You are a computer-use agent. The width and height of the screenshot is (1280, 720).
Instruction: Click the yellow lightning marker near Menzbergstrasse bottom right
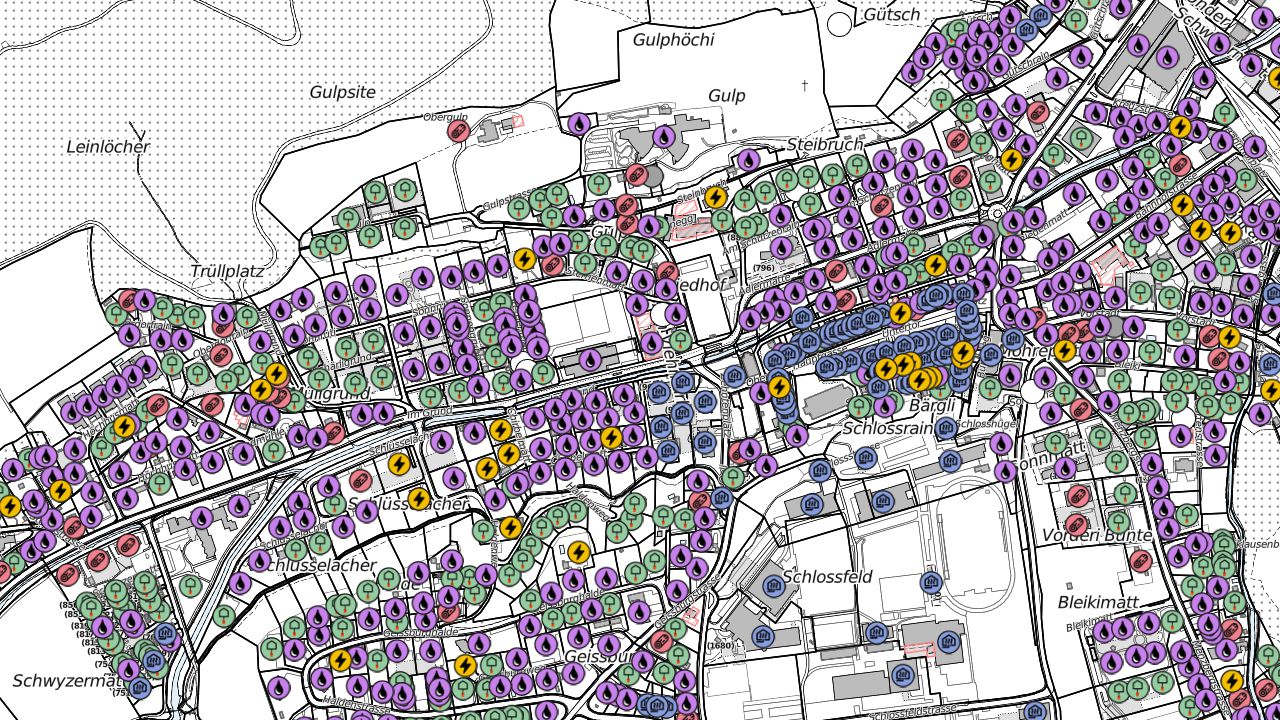pyautogui.click(x=1232, y=681)
